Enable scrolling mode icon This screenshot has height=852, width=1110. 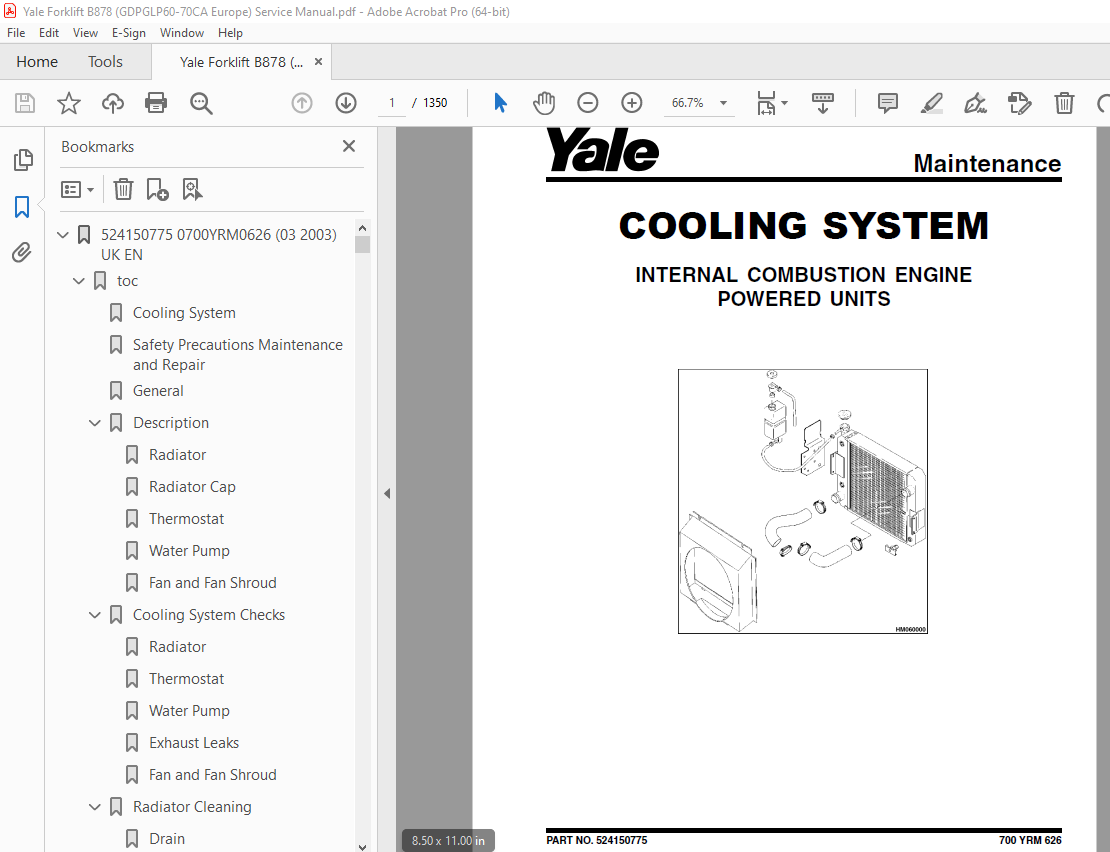(823, 103)
